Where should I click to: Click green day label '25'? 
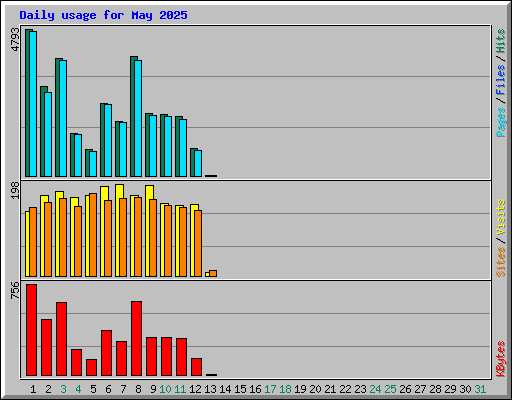click(x=390, y=389)
